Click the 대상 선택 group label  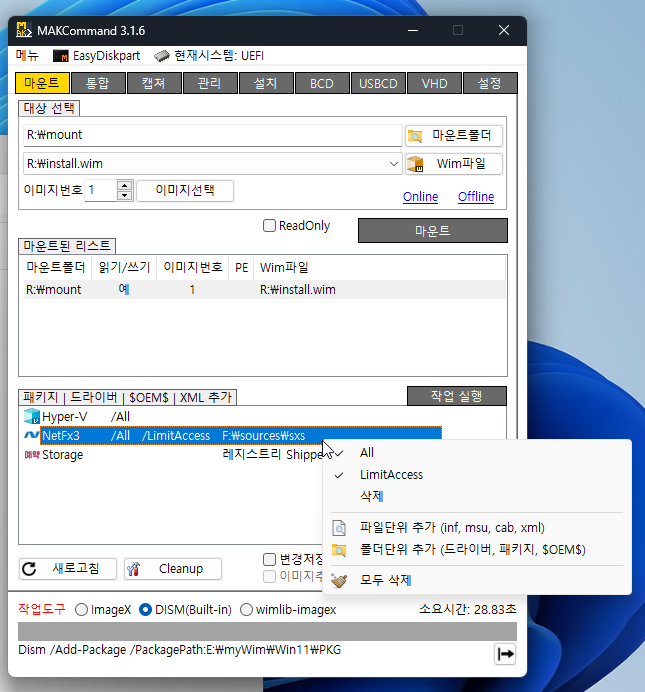49,108
